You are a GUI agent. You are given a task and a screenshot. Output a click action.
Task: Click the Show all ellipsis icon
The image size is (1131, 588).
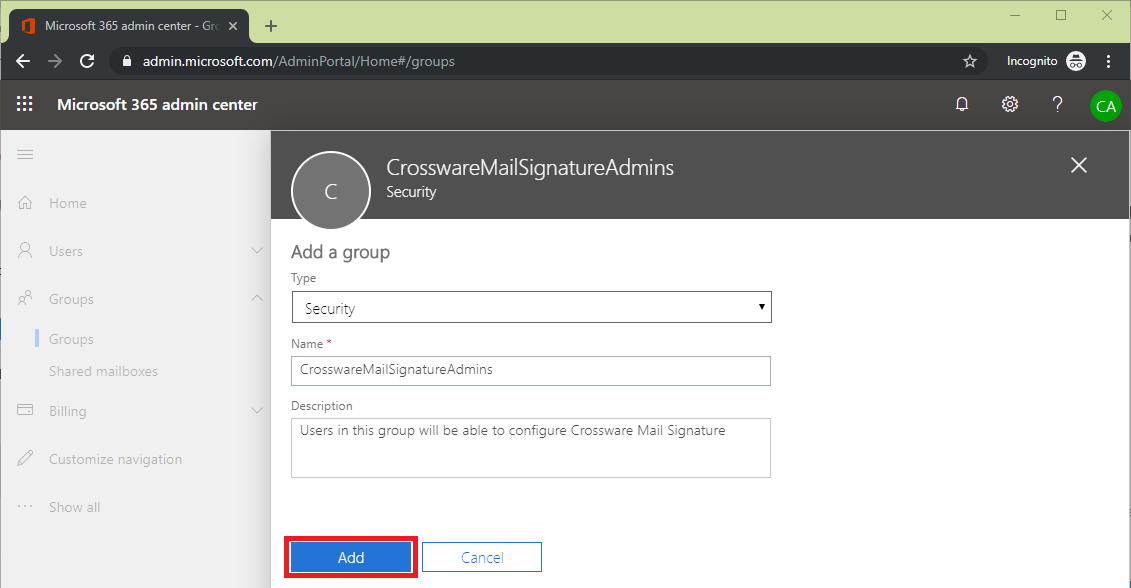click(x=25, y=506)
